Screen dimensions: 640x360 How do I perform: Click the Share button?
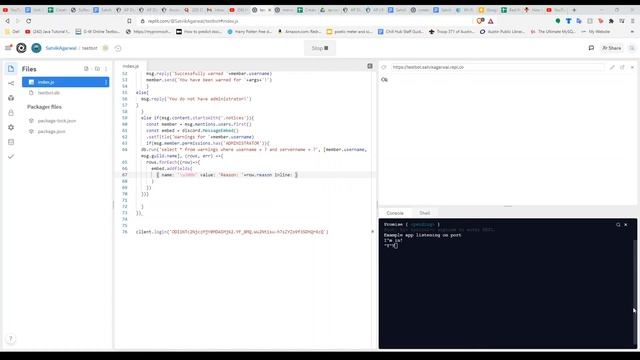(612, 48)
